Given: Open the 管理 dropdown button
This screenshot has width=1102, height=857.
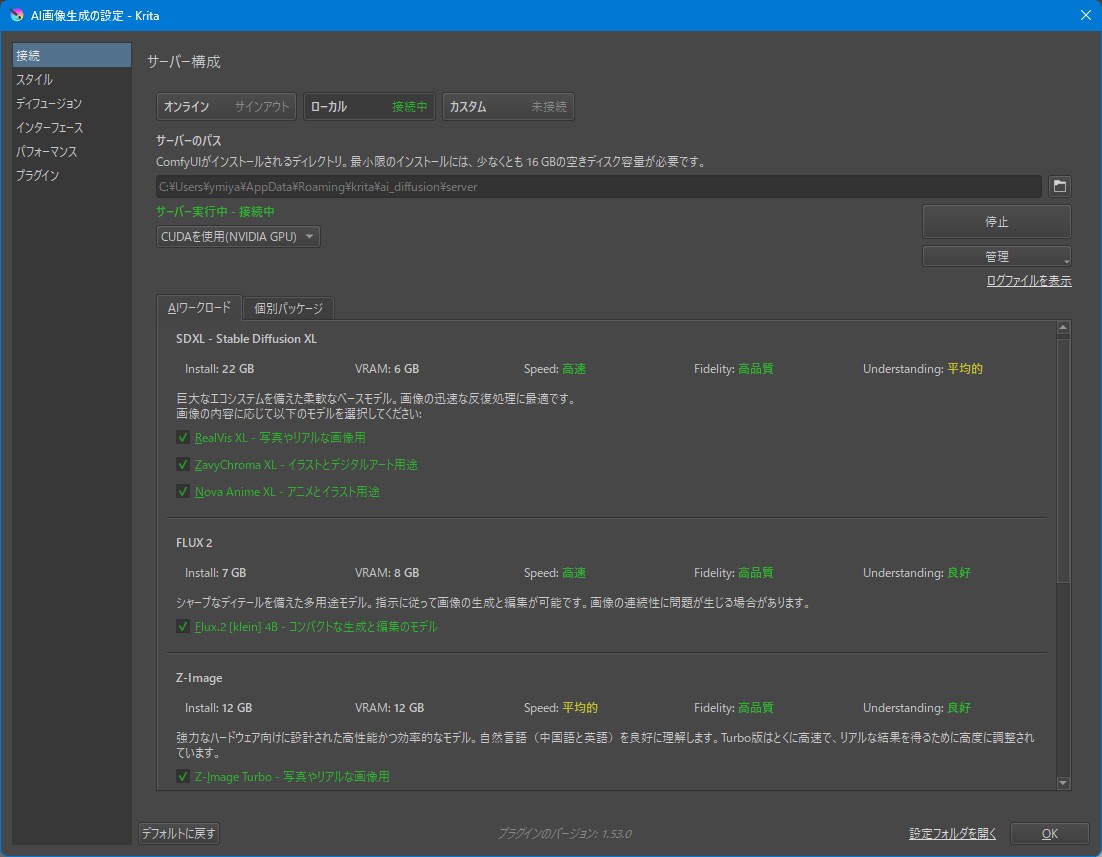Looking at the screenshot, I should [996, 257].
